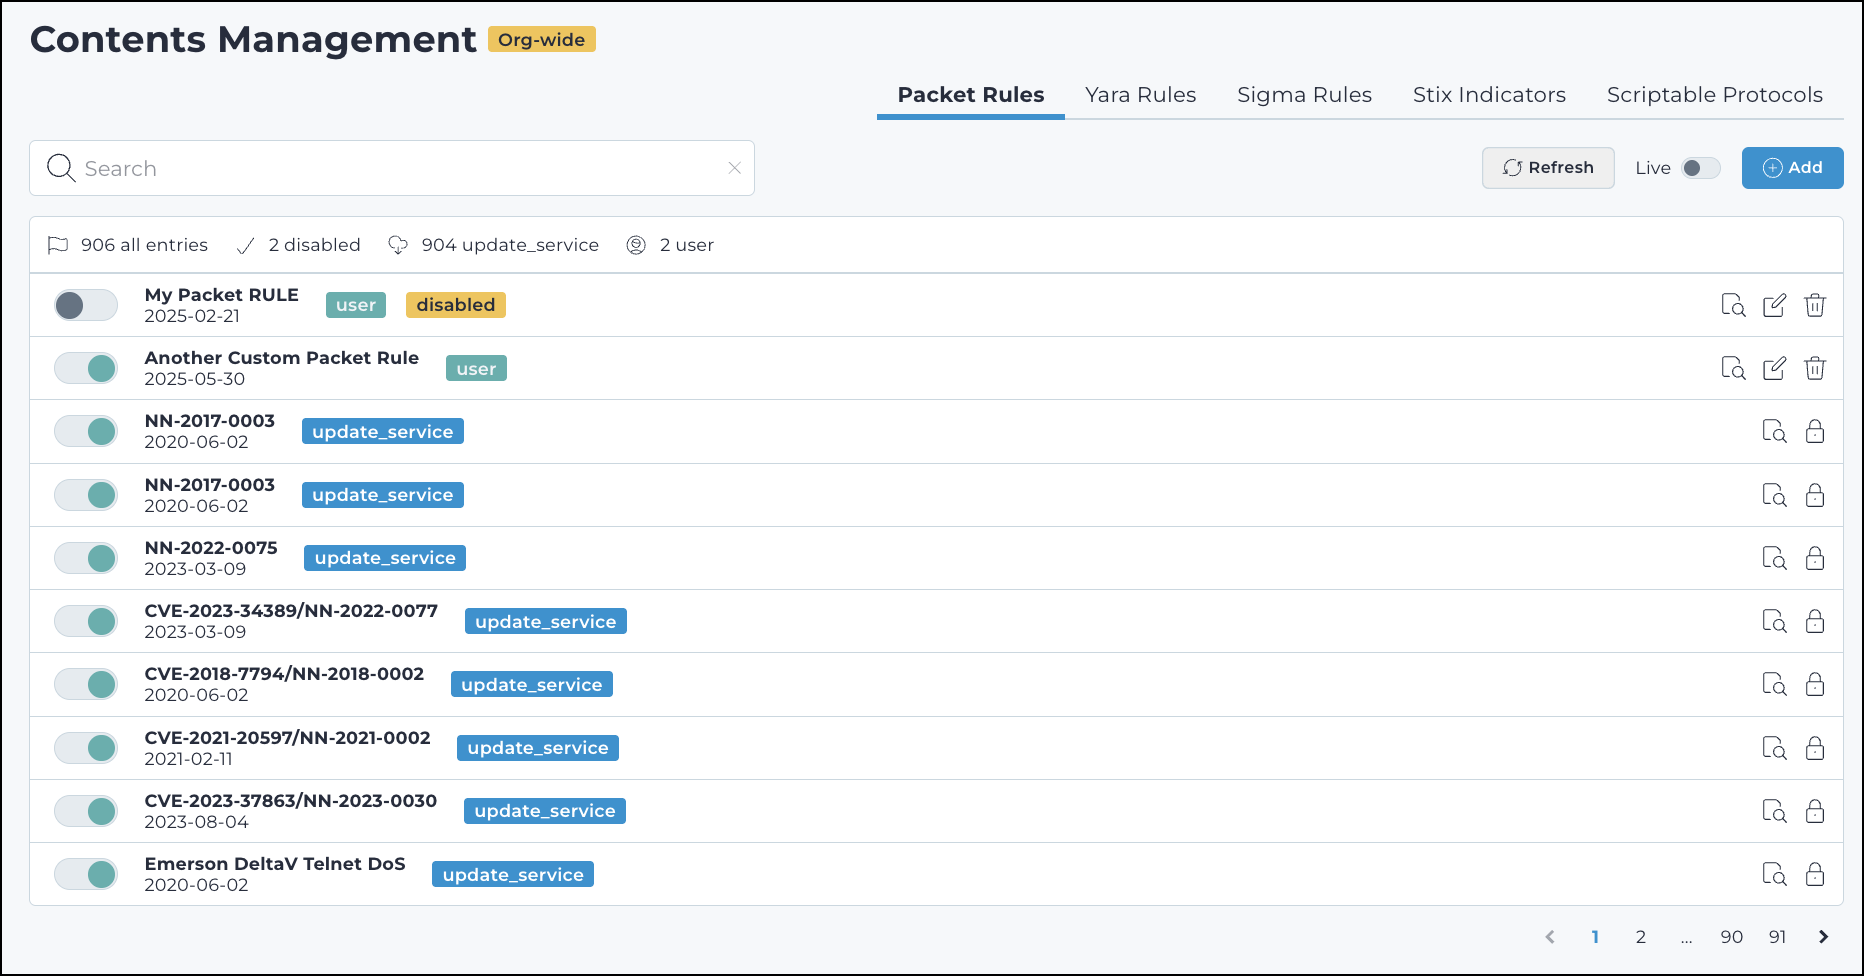This screenshot has height=976, width=1864.
Task: Delete Another Custom Packet Rule
Action: [x=1815, y=368]
